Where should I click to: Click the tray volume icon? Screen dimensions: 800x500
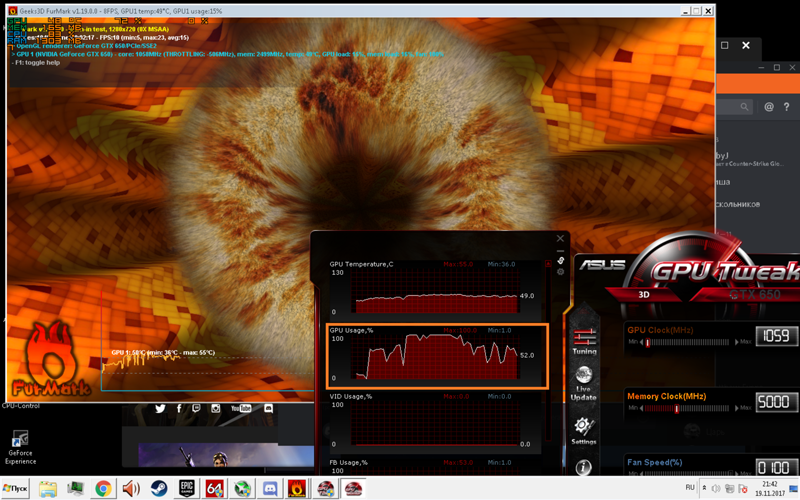point(716,488)
